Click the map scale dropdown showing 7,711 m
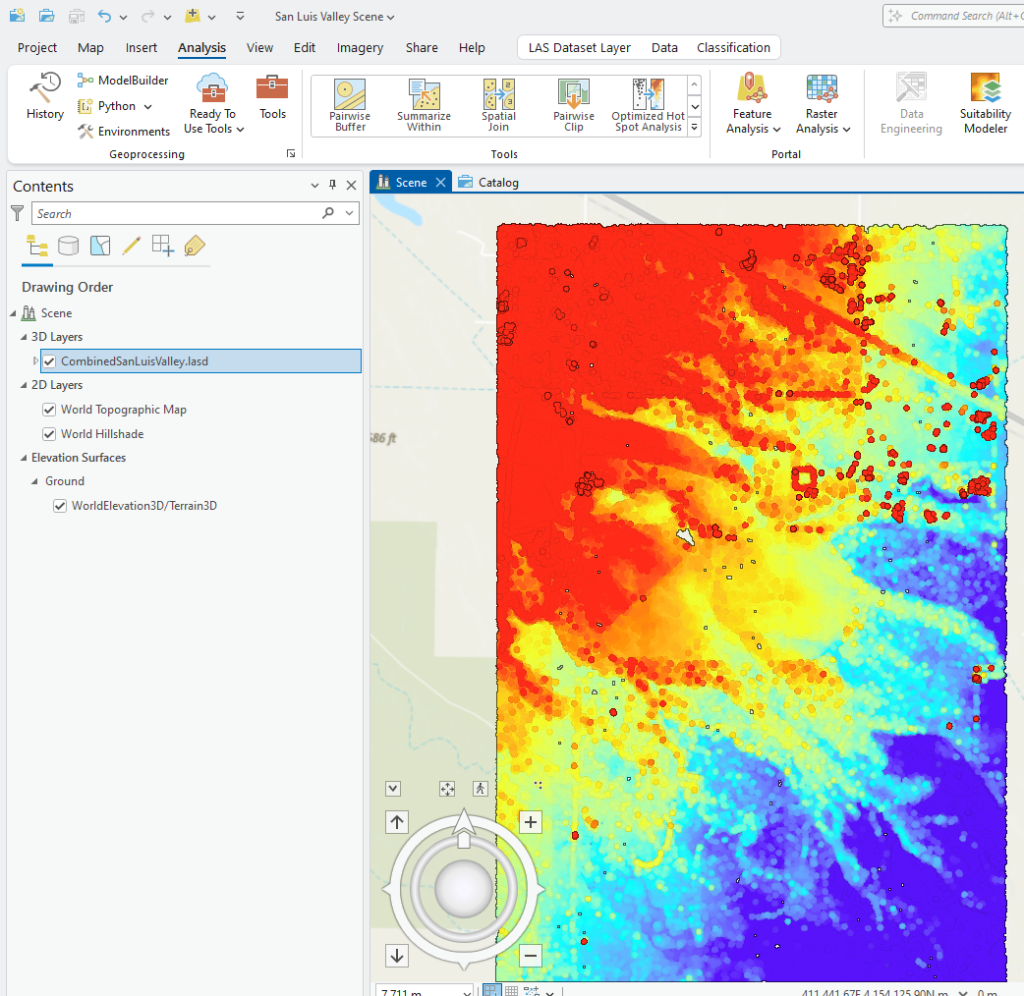This screenshot has height=996, width=1024. pyautogui.click(x=466, y=990)
